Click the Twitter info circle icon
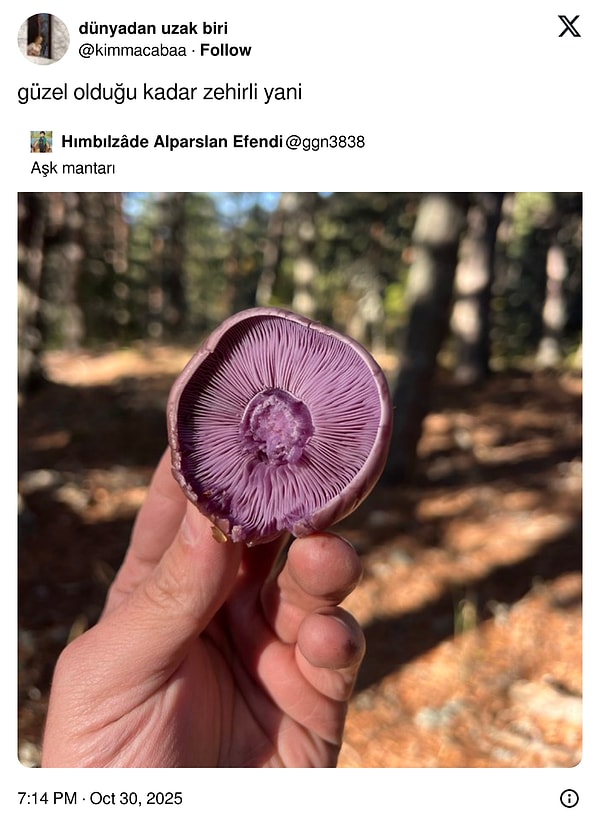The image size is (600, 829). click(x=569, y=798)
